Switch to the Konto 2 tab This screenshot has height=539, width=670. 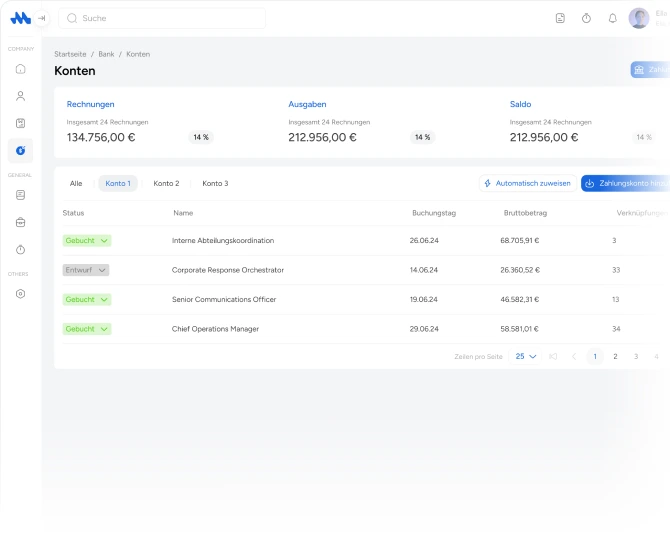point(166,184)
